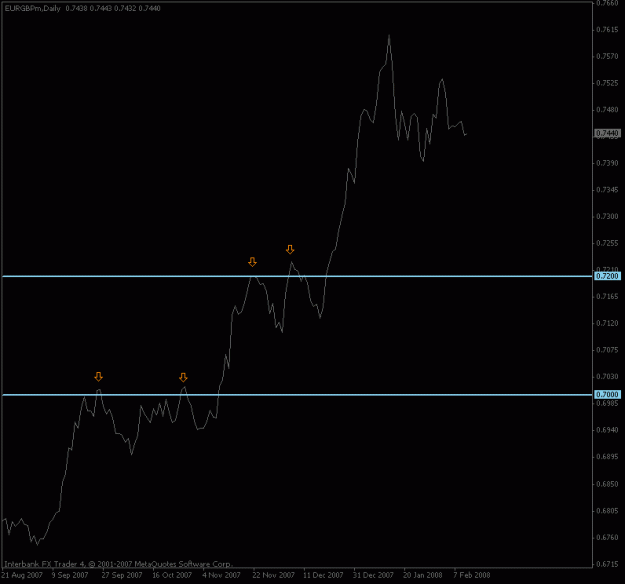Image resolution: width=625 pixels, height=584 pixels.
Task: Click the 16 Oct 2007 date label
Action: [172, 575]
